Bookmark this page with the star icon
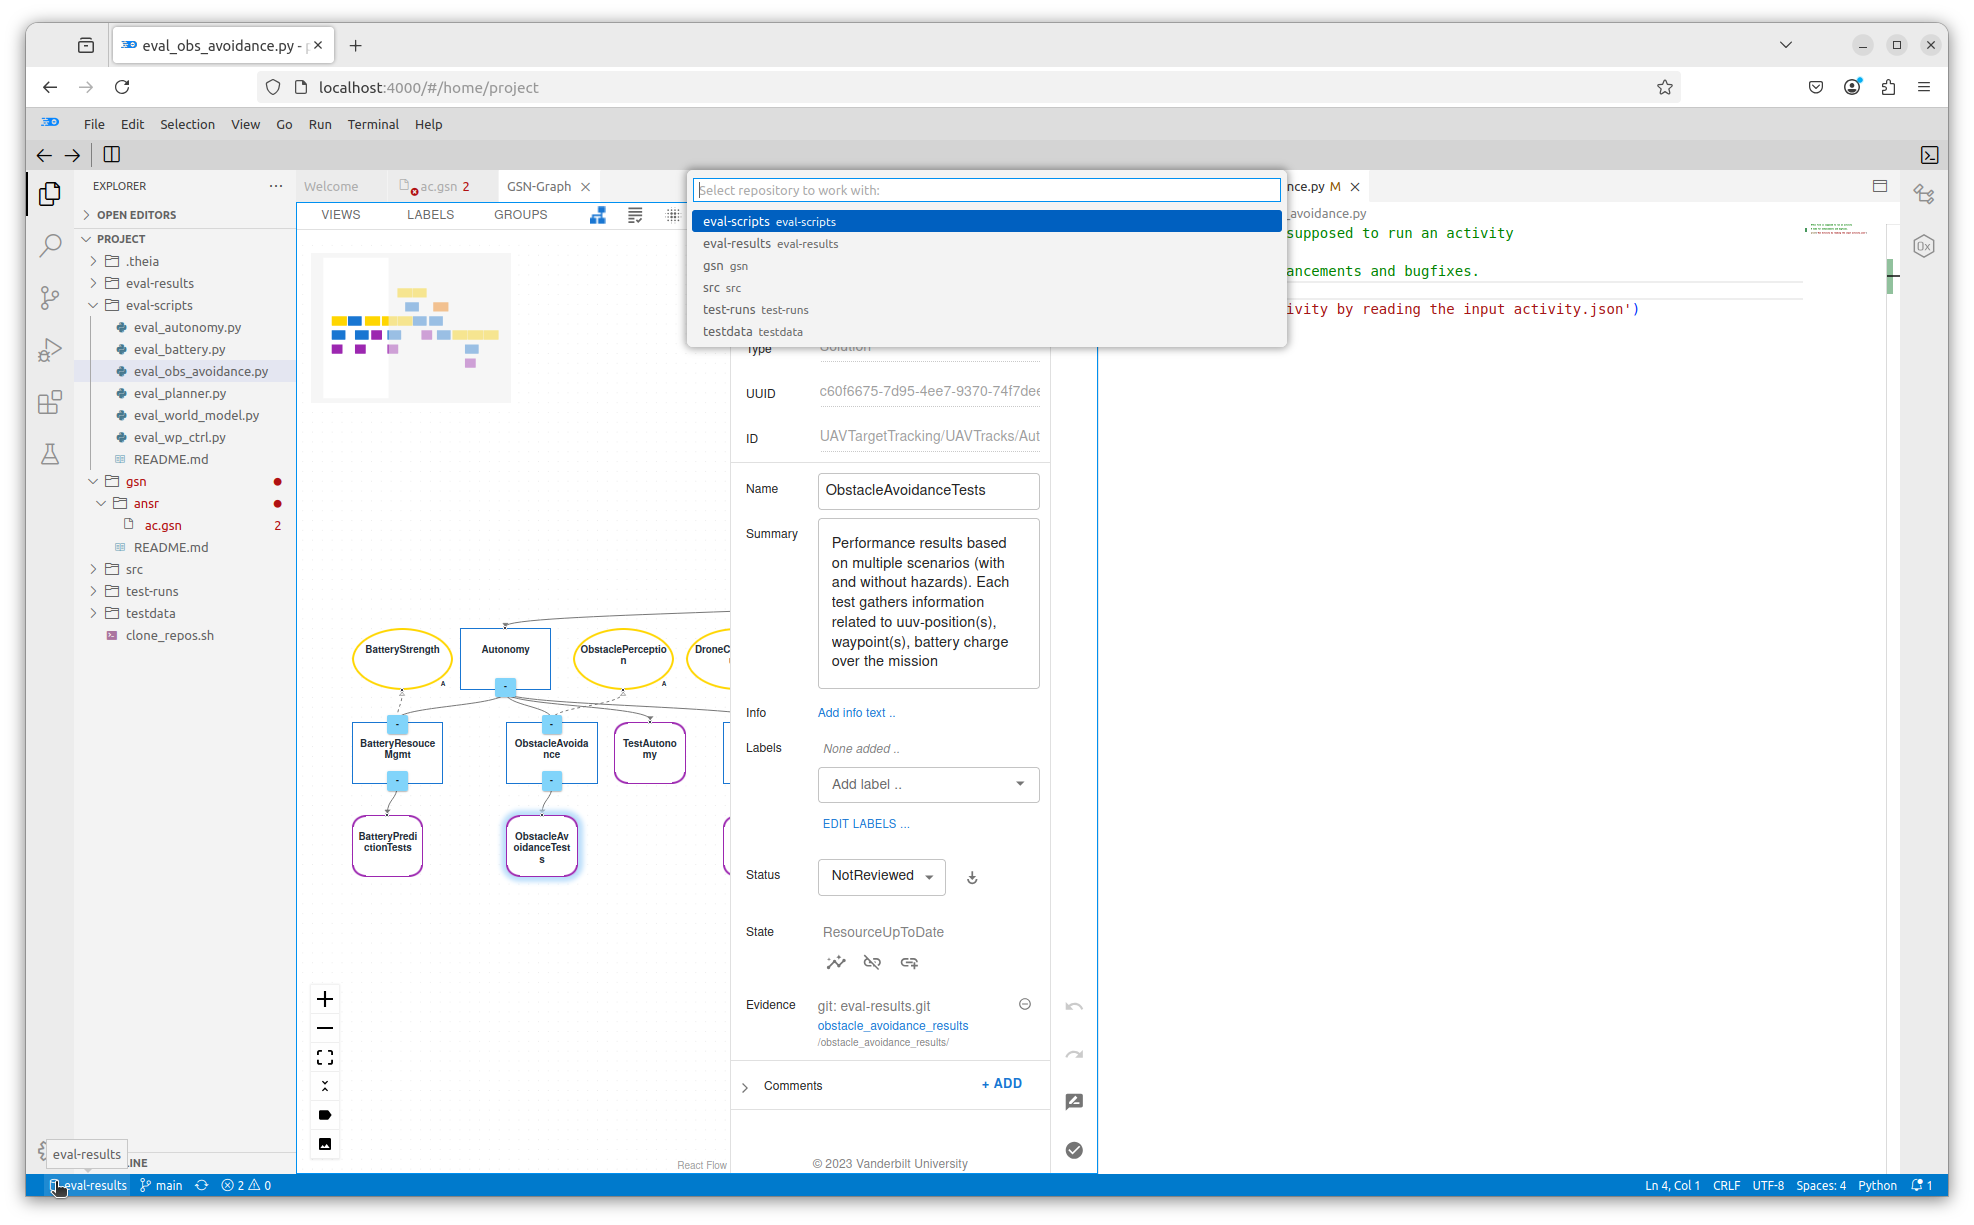 pyautogui.click(x=1665, y=88)
